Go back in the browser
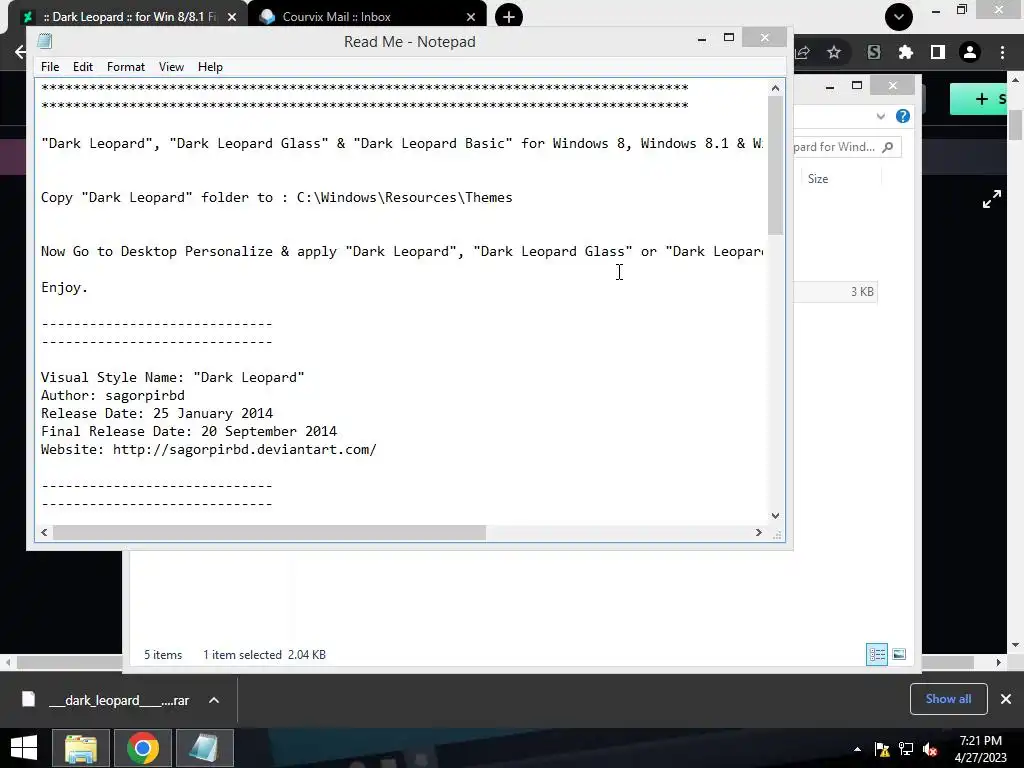Viewport: 1024px width, 768px height. click(20, 52)
